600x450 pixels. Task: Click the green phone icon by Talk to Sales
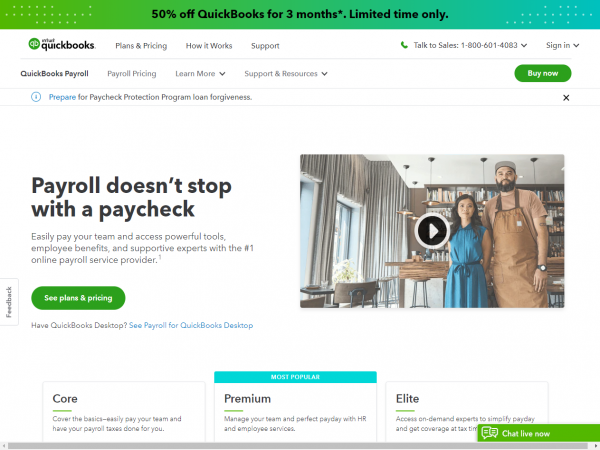click(404, 45)
